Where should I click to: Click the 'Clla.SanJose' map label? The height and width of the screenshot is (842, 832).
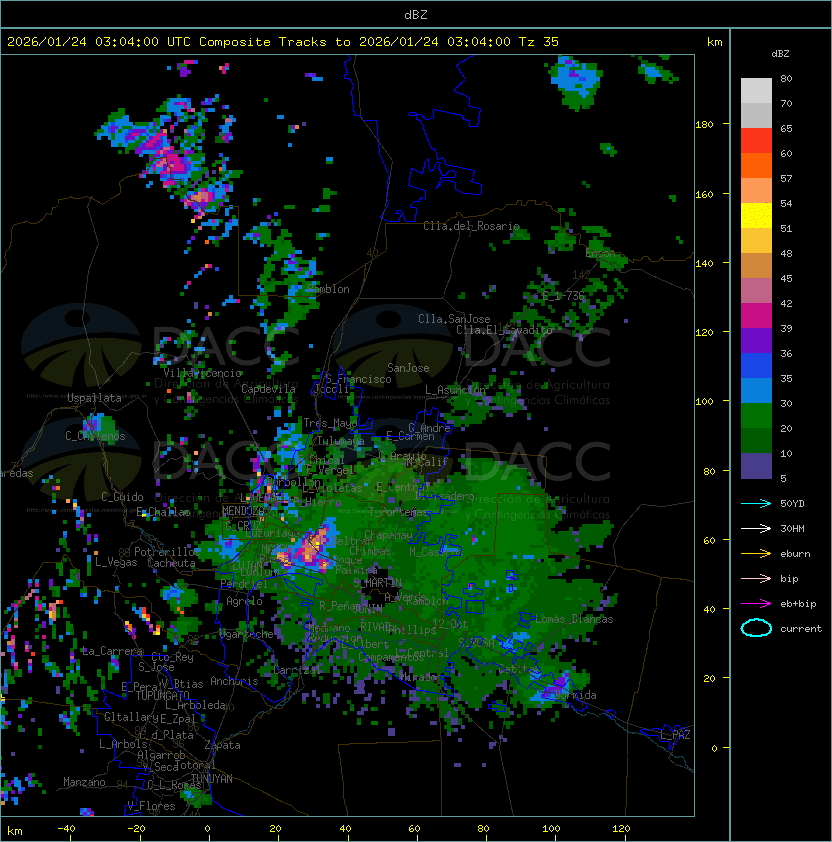[454, 319]
